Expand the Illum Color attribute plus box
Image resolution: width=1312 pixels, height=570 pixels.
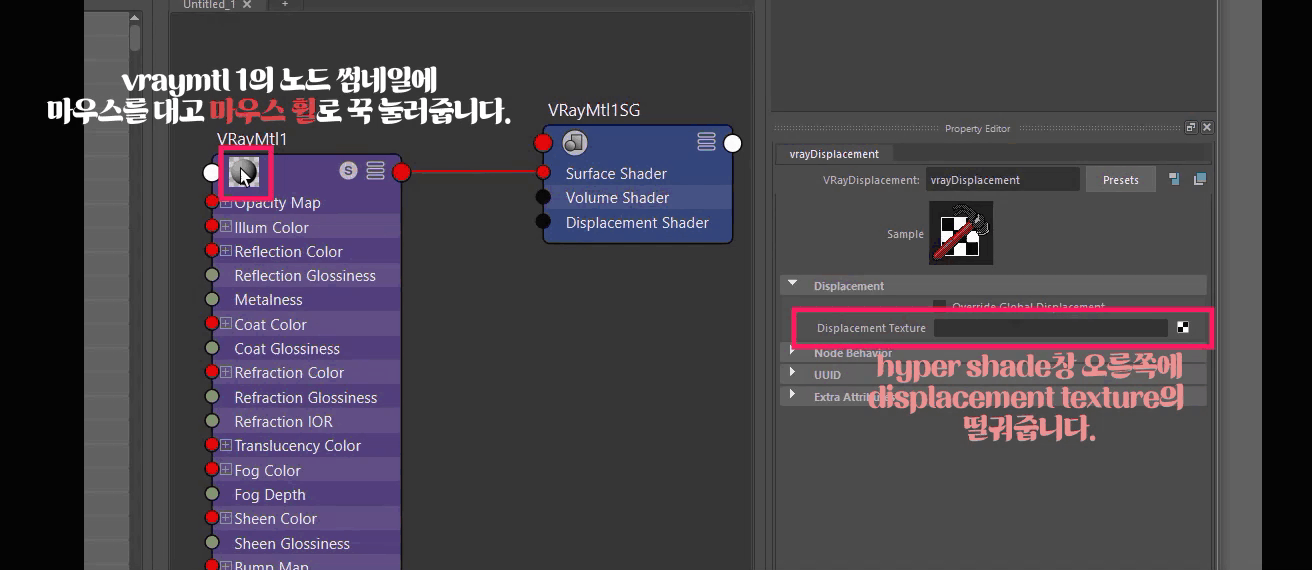click(226, 227)
